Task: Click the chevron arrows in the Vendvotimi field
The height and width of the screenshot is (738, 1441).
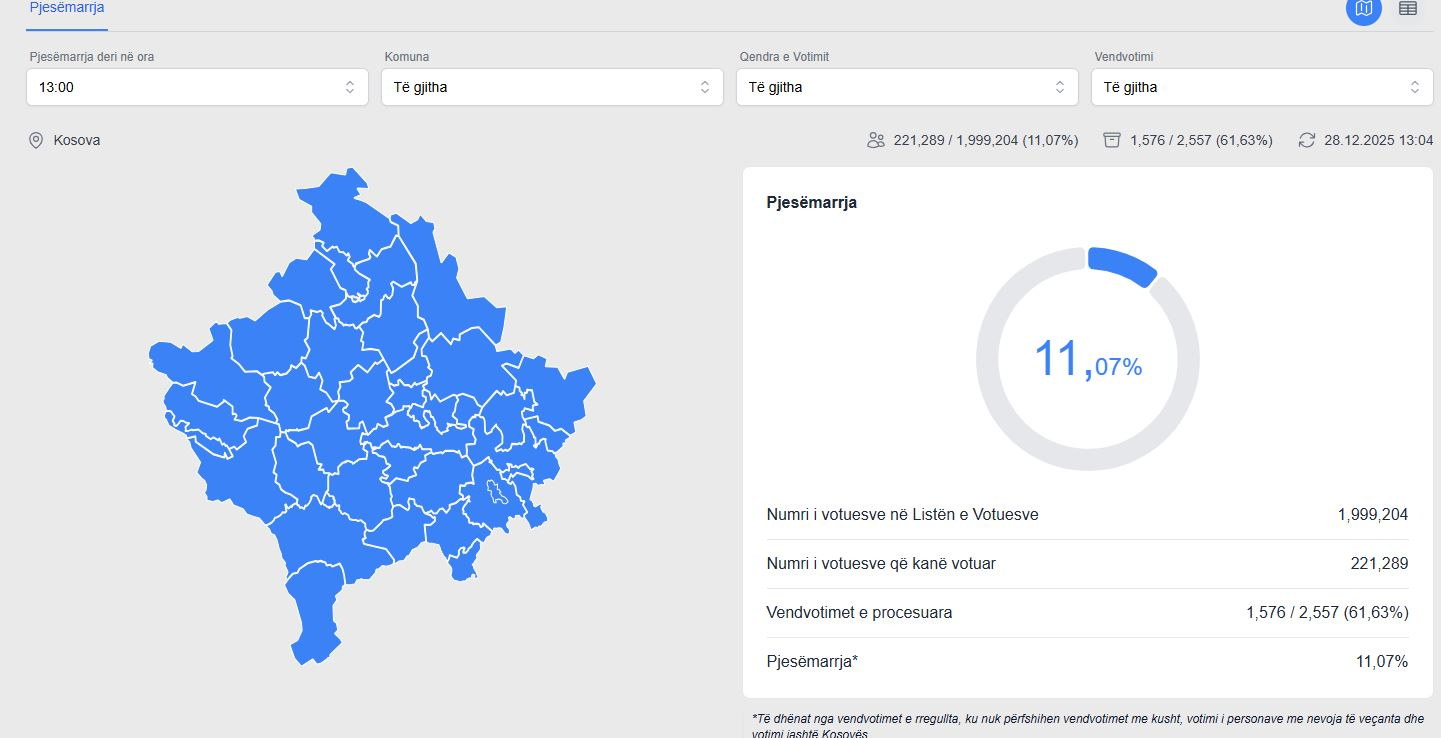Action: coord(1414,87)
